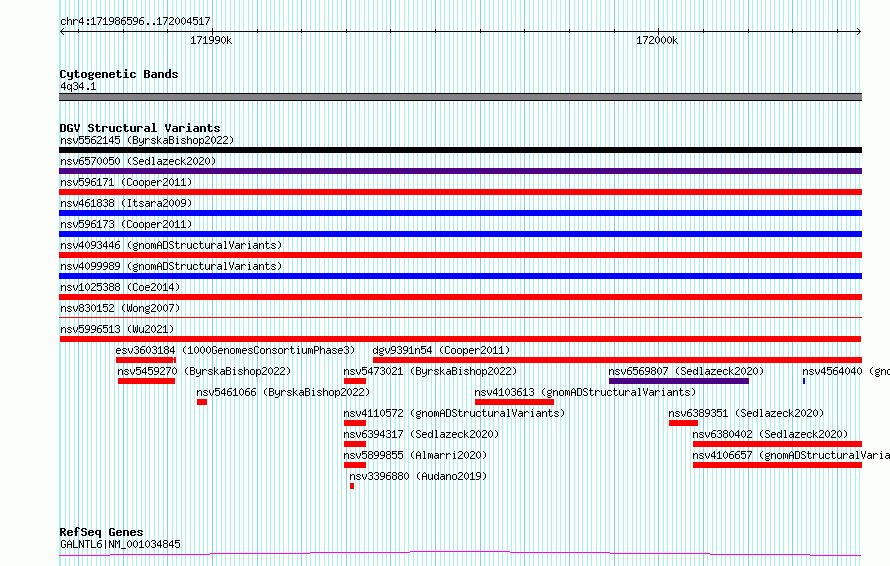The width and height of the screenshot is (890, 566).
Task: Select the short red nsv5461066 bar
Action: point(202,402)
